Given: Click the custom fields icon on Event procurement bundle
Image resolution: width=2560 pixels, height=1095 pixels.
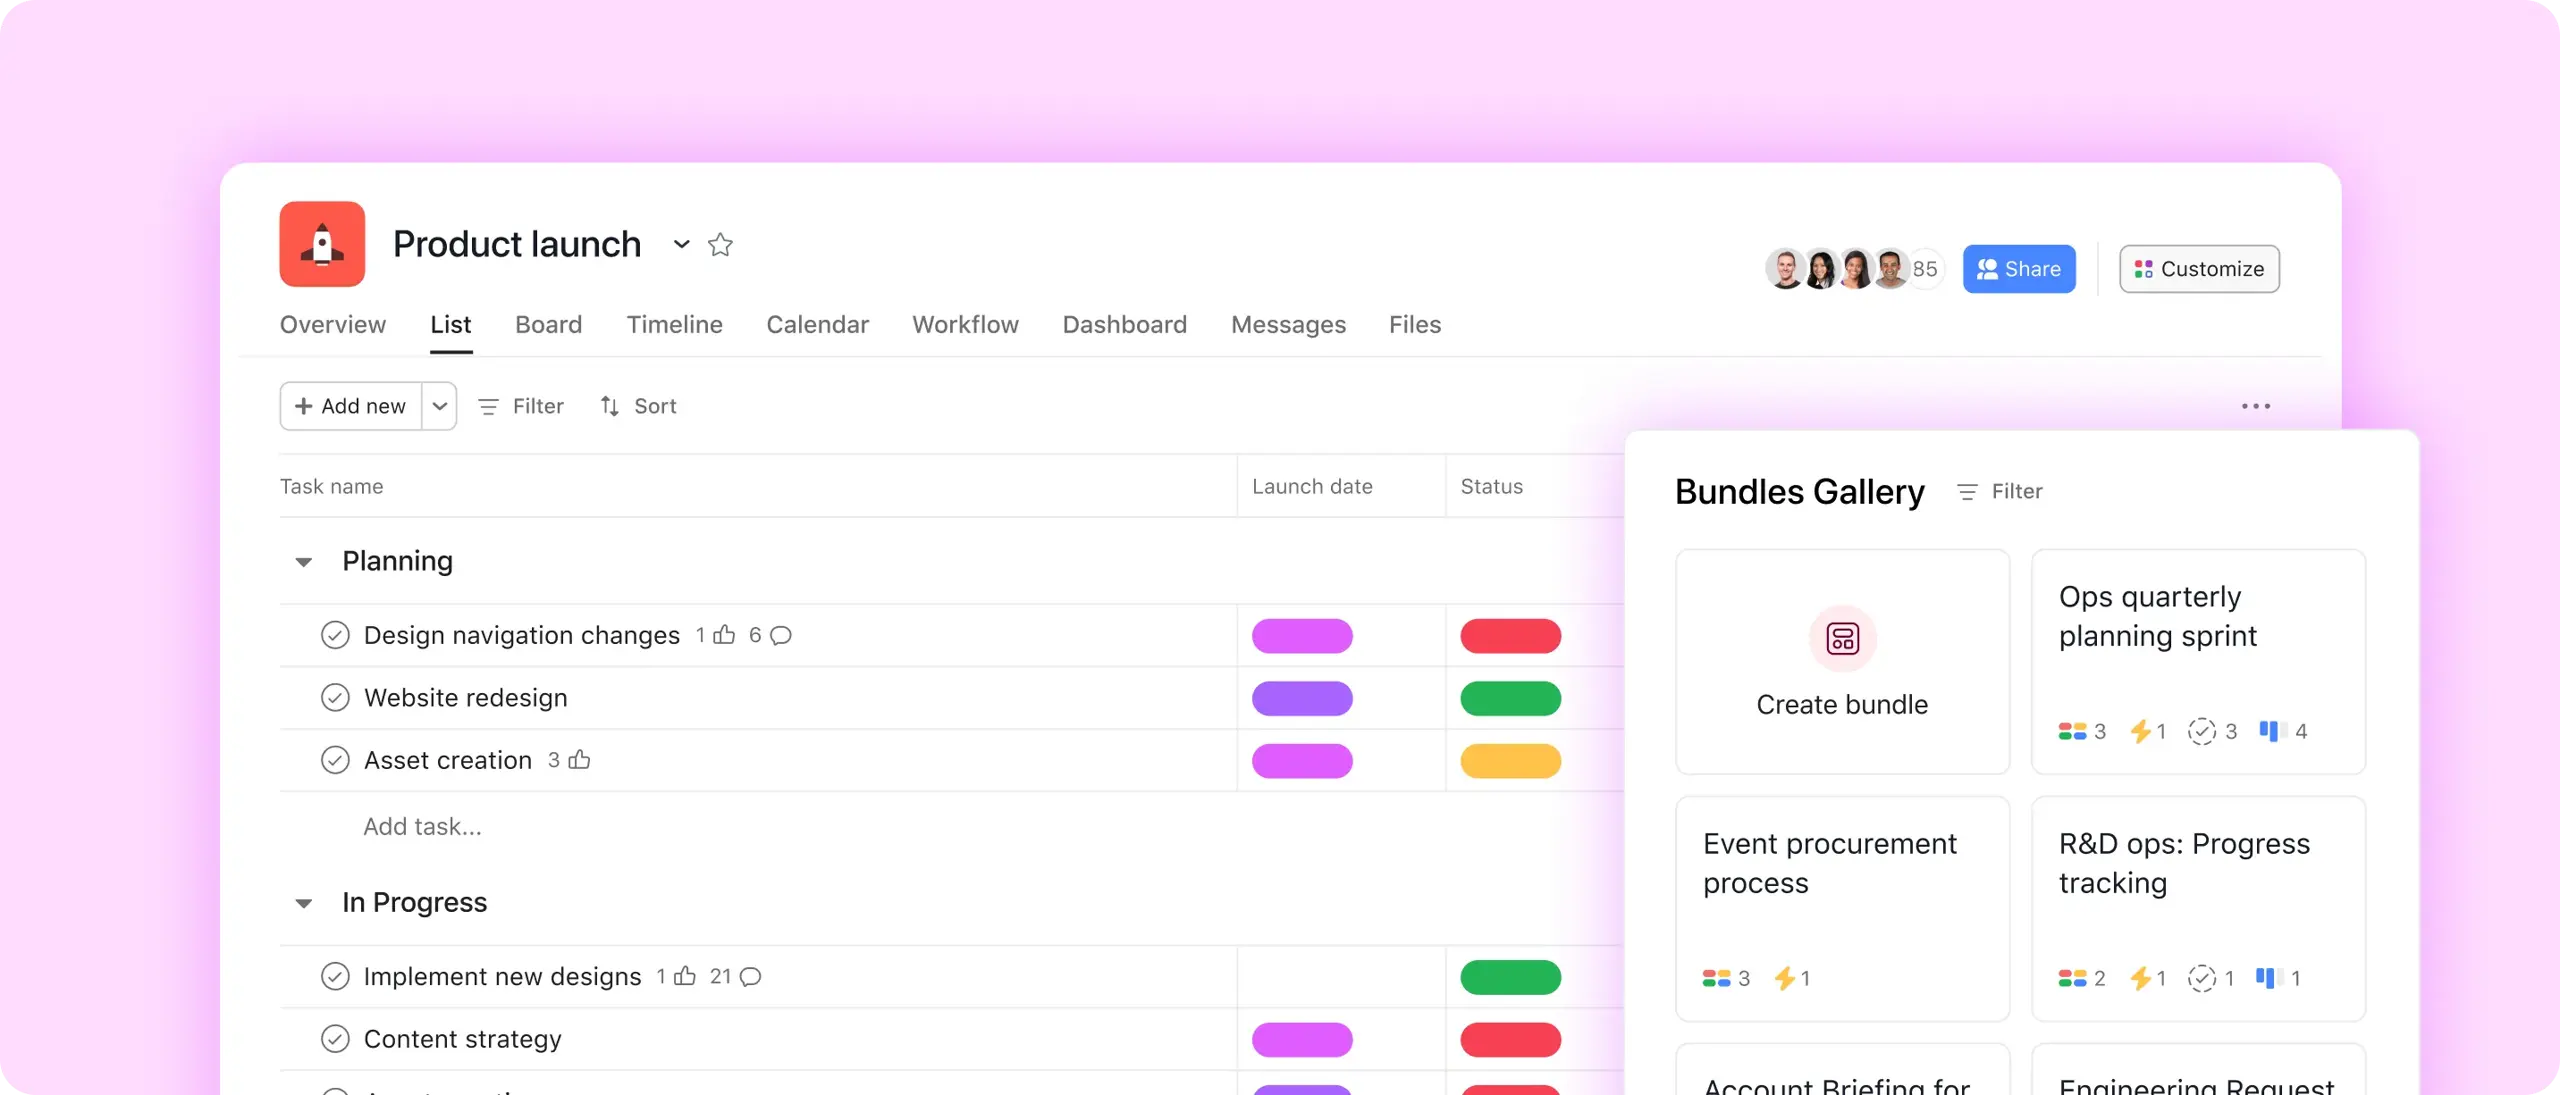Looking at the screenshot, I should 1716,979.
